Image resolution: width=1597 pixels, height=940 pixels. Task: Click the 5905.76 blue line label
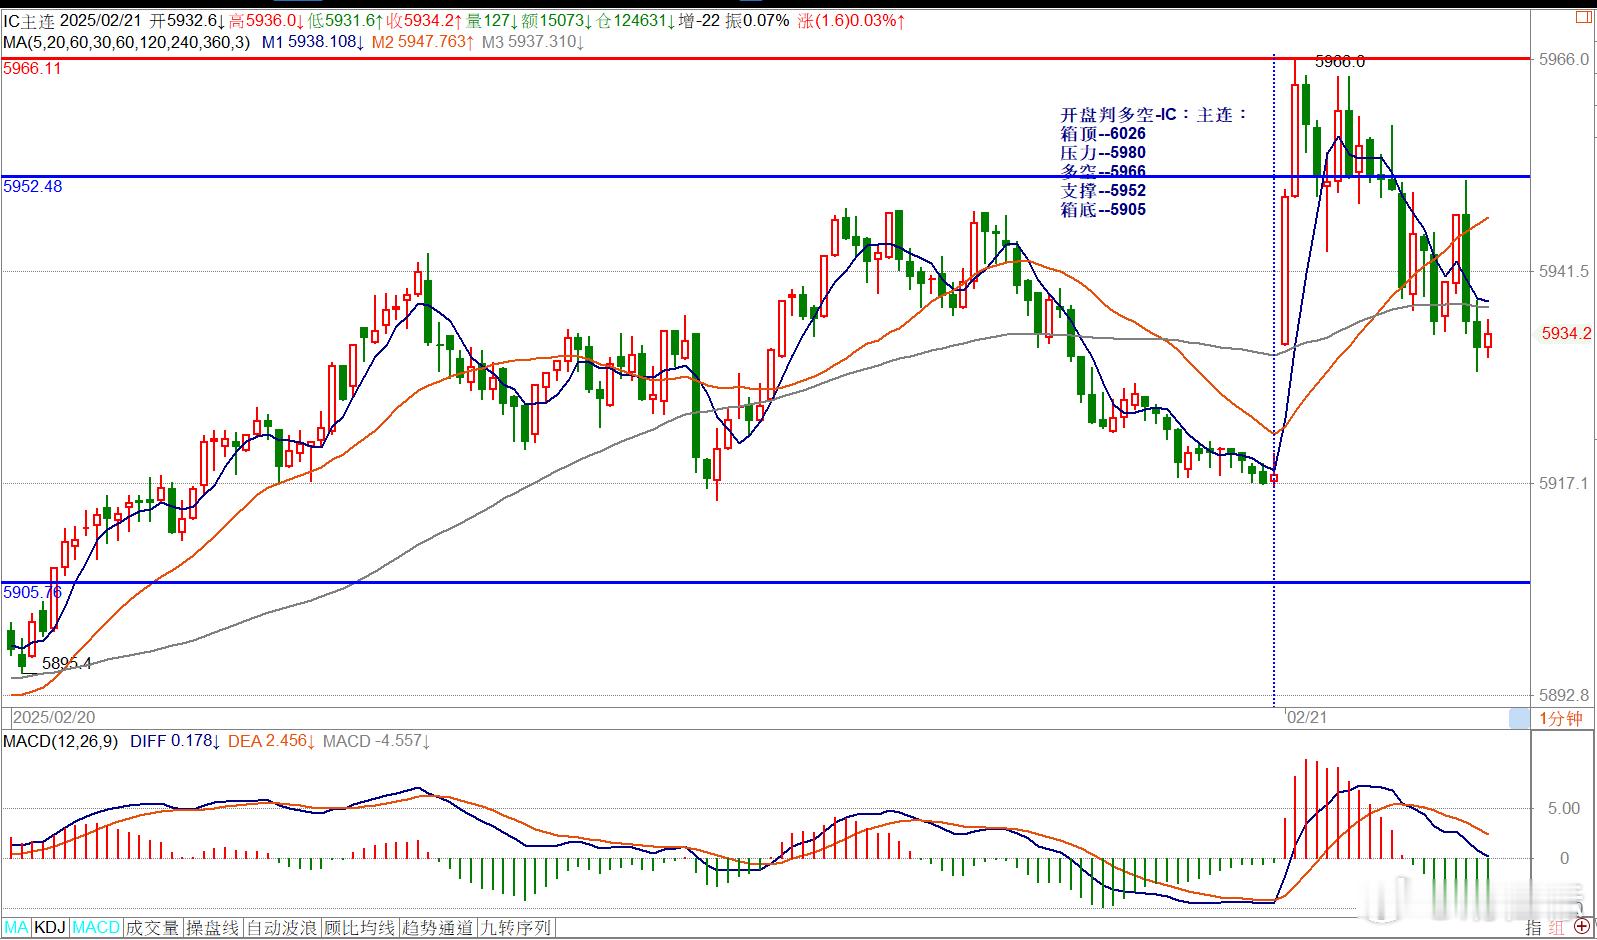(x=32, y=592)
